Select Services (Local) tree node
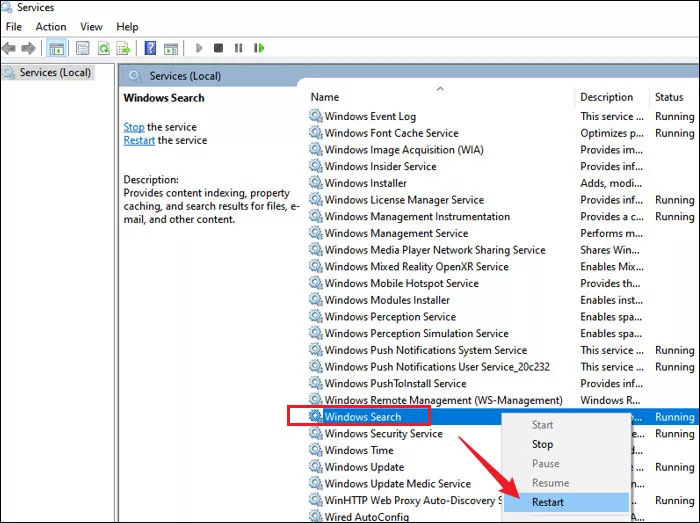Image resolution: width=700 pixels, height=523 pixels. point(47,72)
